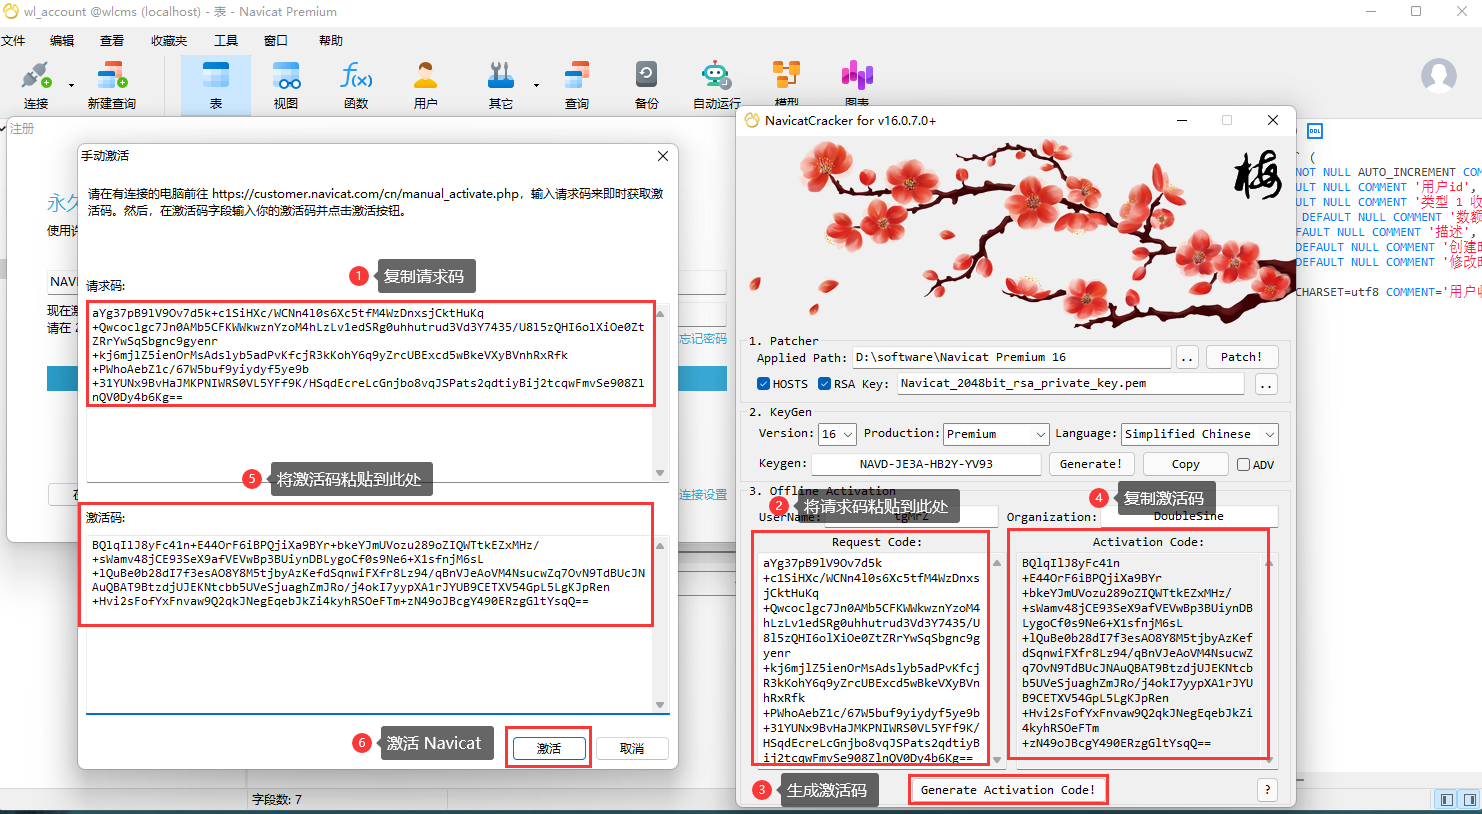Open the 编辑 (Edit) menu
1482x814 pixels.
pyautogui.click(x=62, y=41)
